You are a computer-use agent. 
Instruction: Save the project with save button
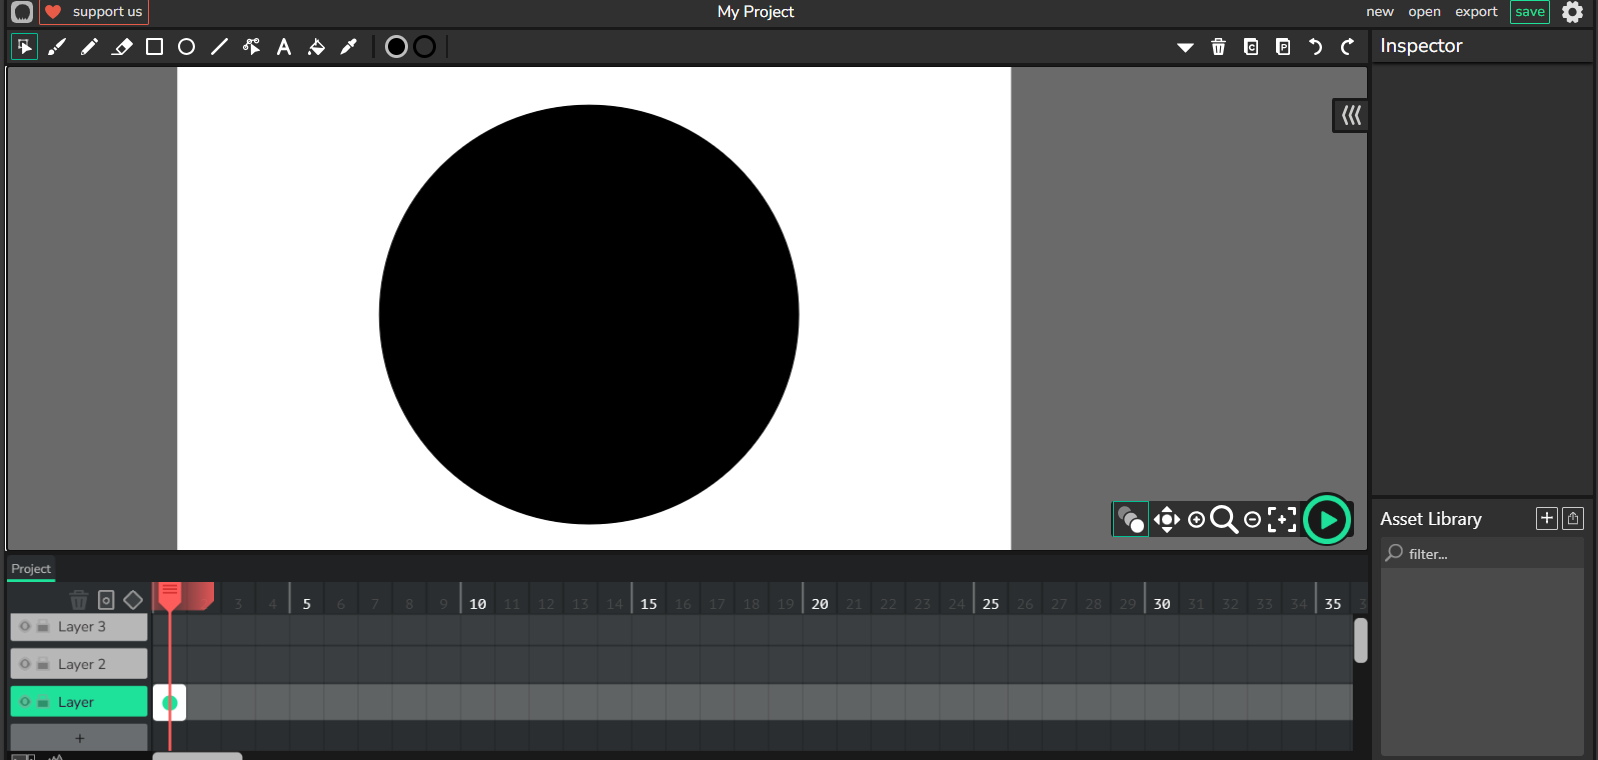[x=1530, y=12]
